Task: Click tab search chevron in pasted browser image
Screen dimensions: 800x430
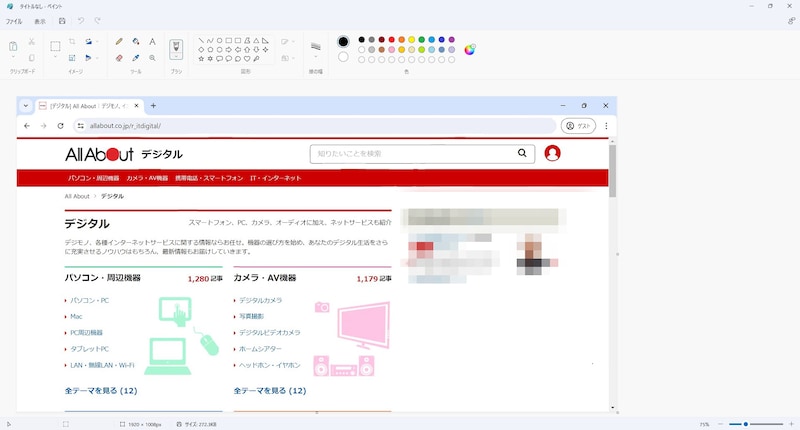Action: (x=26, y=106)
